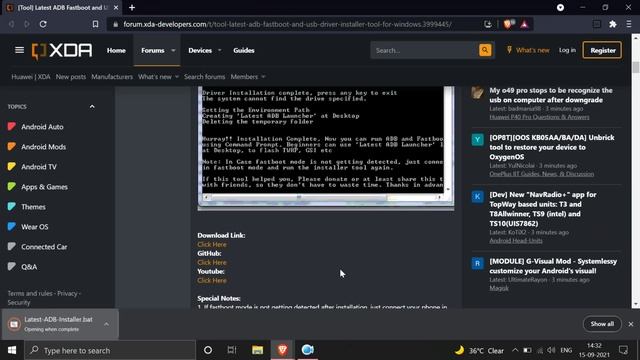
Task: Open Windows notification center
Action: (623, 350)
